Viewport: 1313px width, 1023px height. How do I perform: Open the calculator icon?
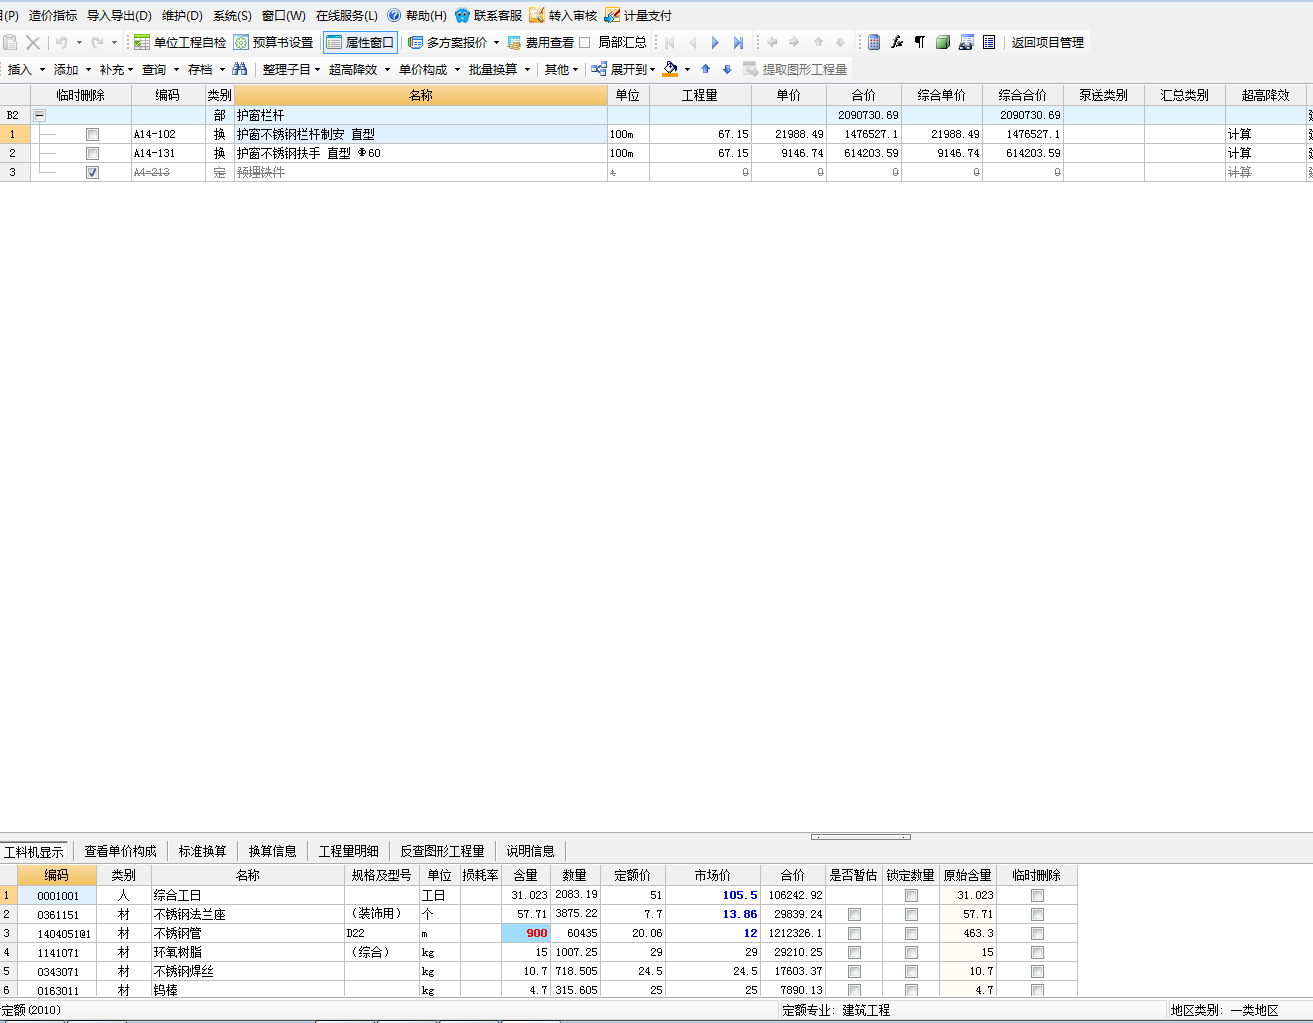[x=874, y=42]
